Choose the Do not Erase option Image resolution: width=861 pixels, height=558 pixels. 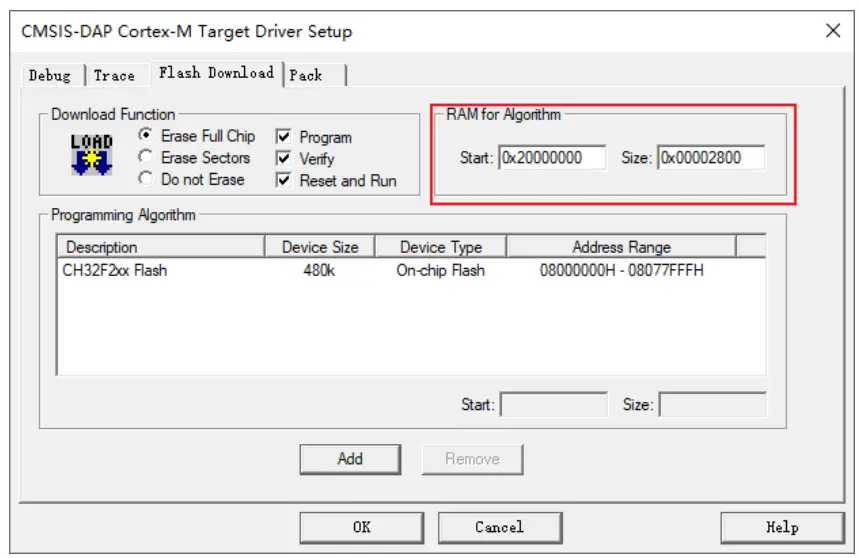pyautogui.click(x=146, y=178)
